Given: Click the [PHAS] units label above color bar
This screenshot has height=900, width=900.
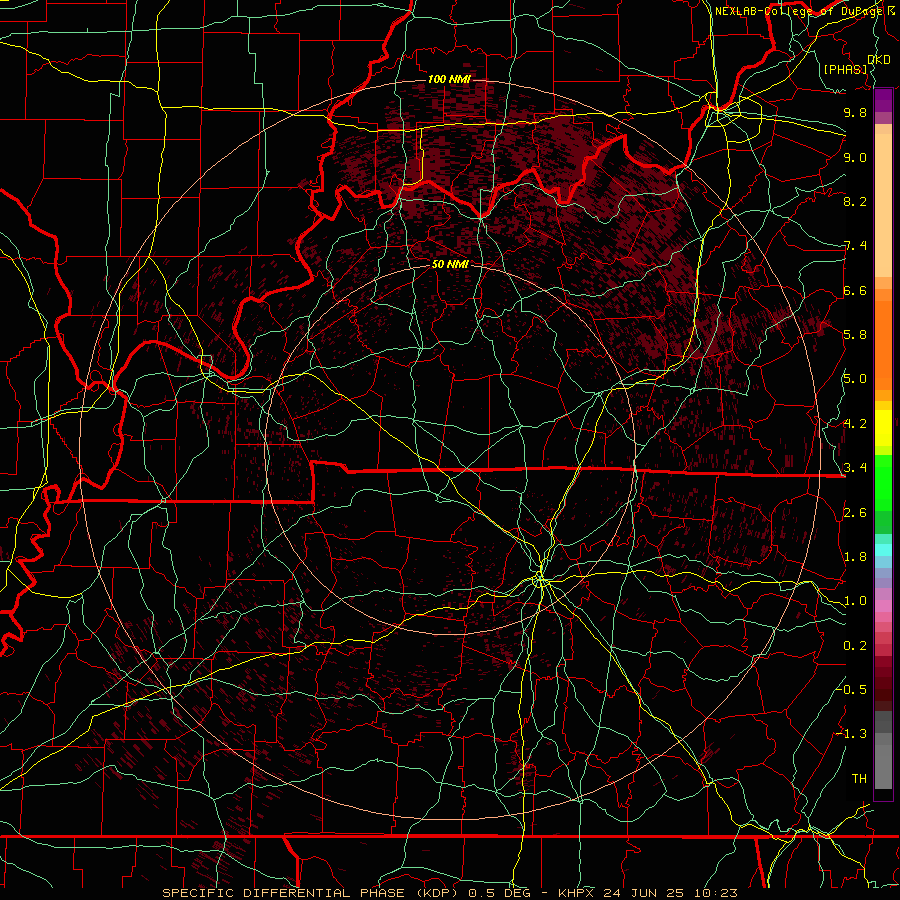Looking at the screenshot, I should (845, 69).
